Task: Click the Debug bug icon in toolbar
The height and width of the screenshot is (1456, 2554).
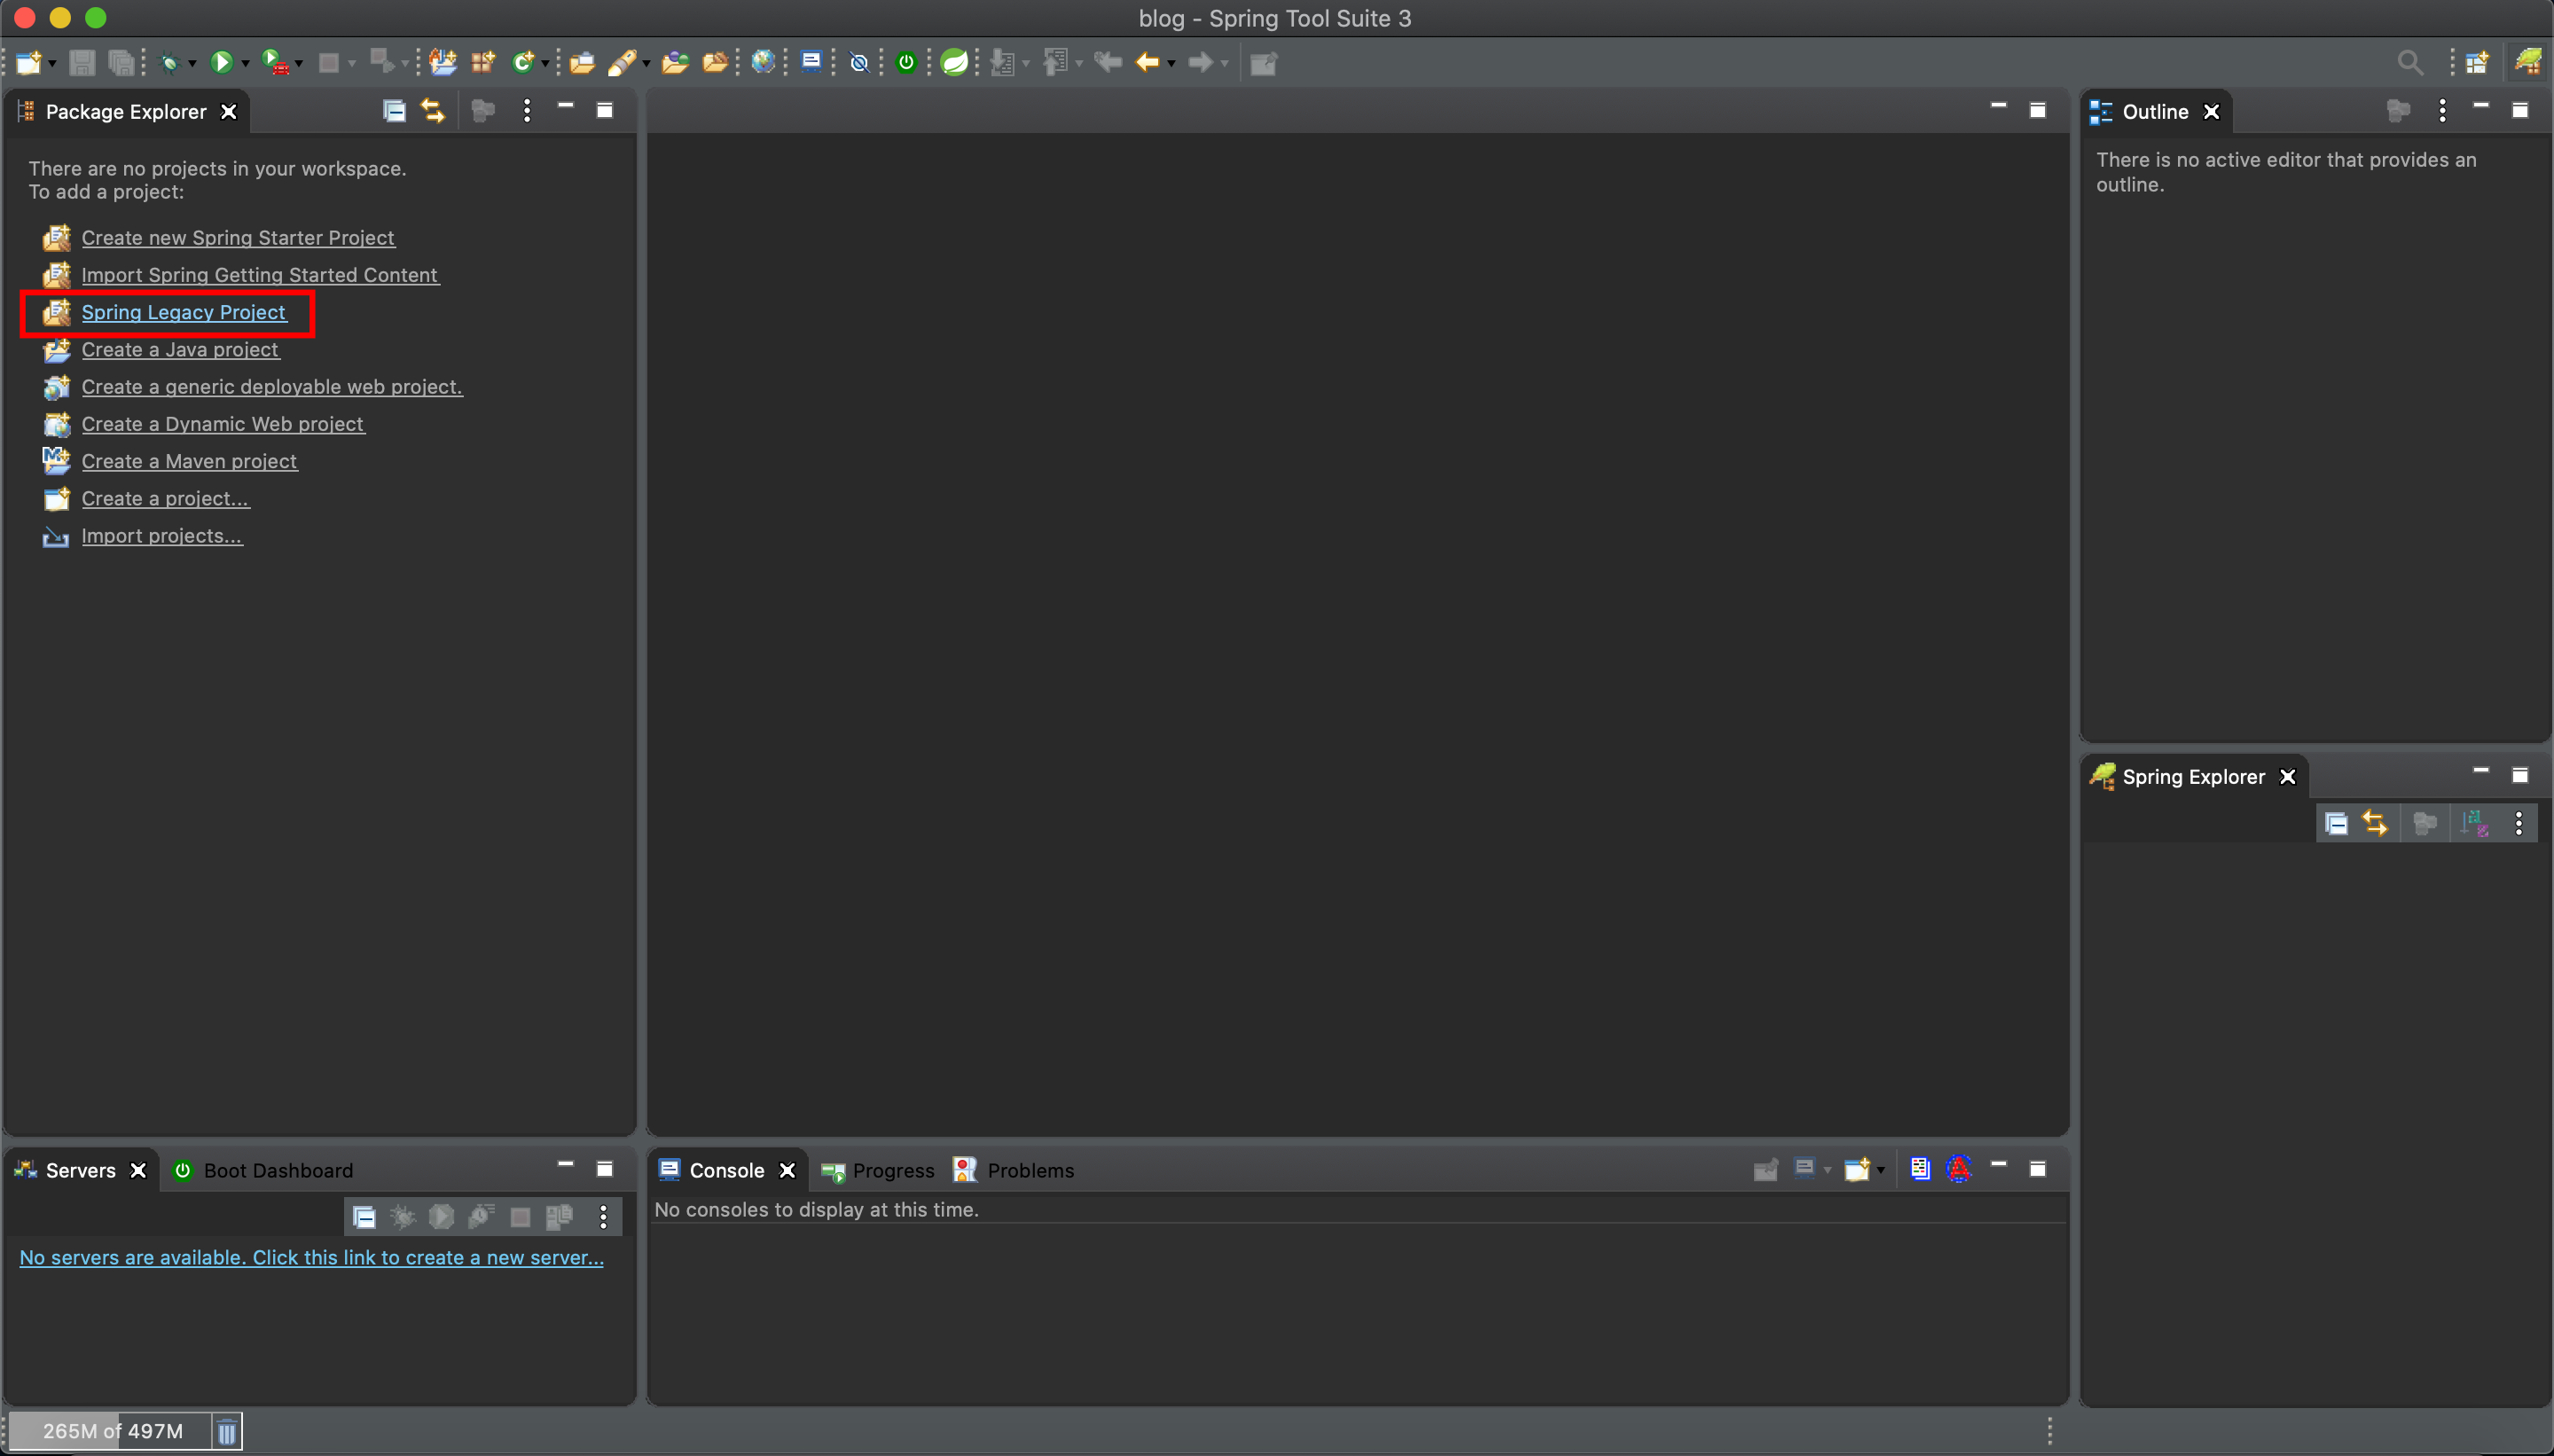Action: 170,63
